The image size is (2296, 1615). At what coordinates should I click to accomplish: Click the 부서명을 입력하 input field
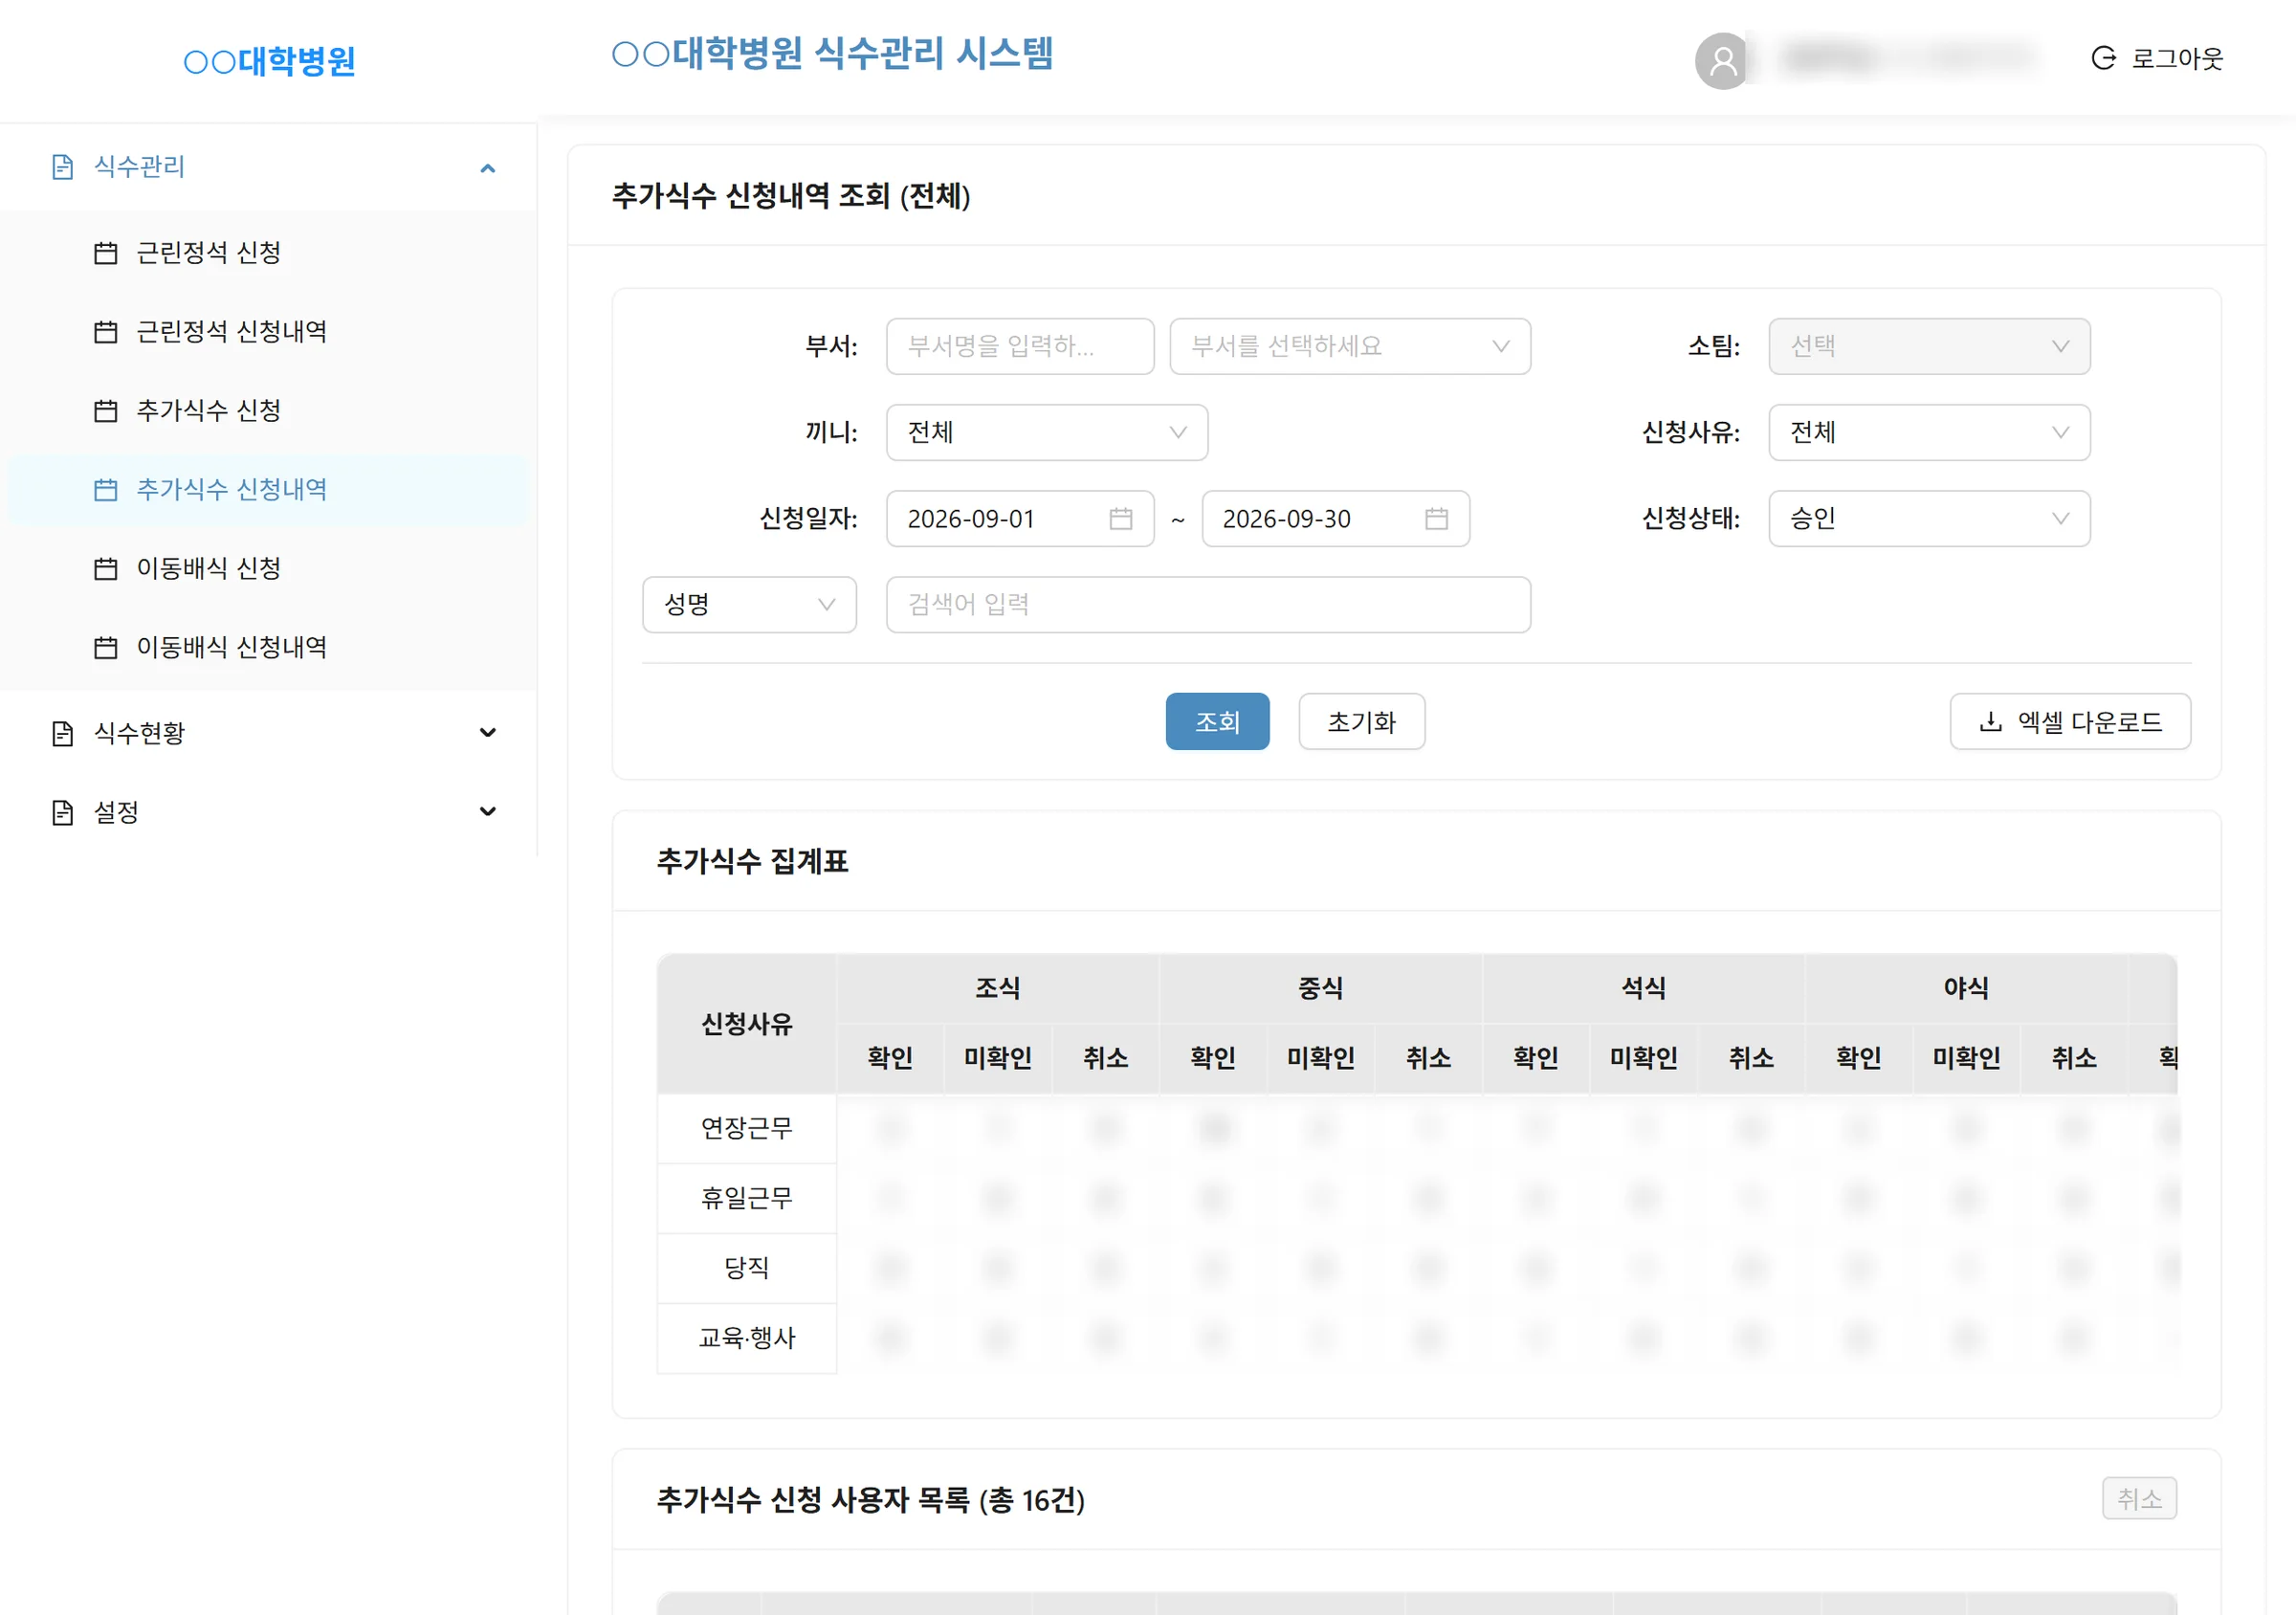coord(1020,347)
